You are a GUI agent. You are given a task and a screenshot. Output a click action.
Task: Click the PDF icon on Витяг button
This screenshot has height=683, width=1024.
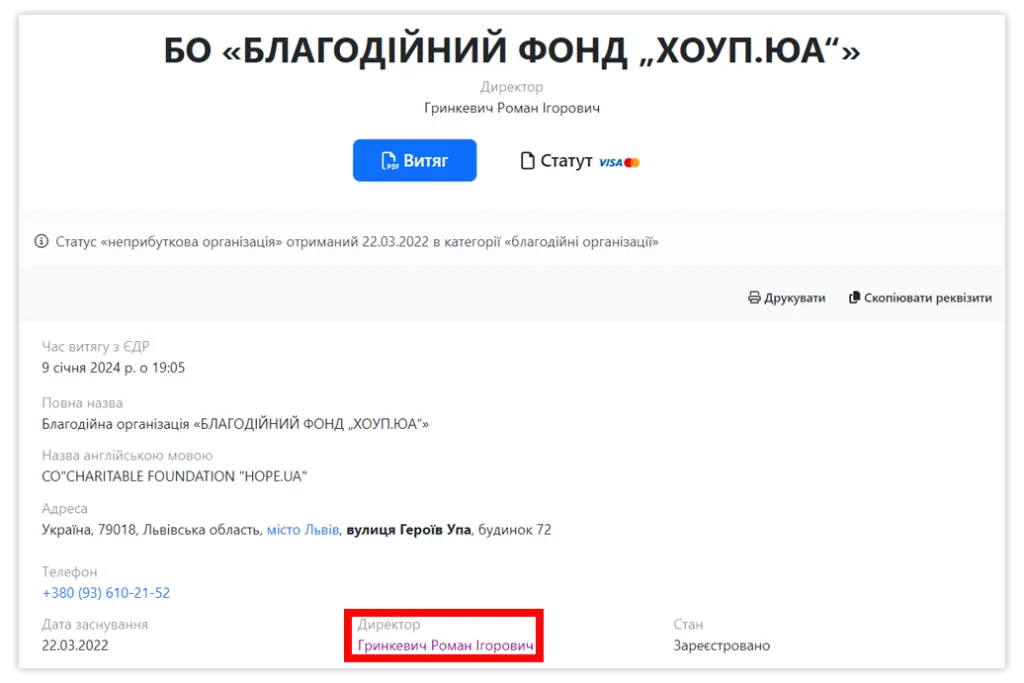tap(389, 161)
